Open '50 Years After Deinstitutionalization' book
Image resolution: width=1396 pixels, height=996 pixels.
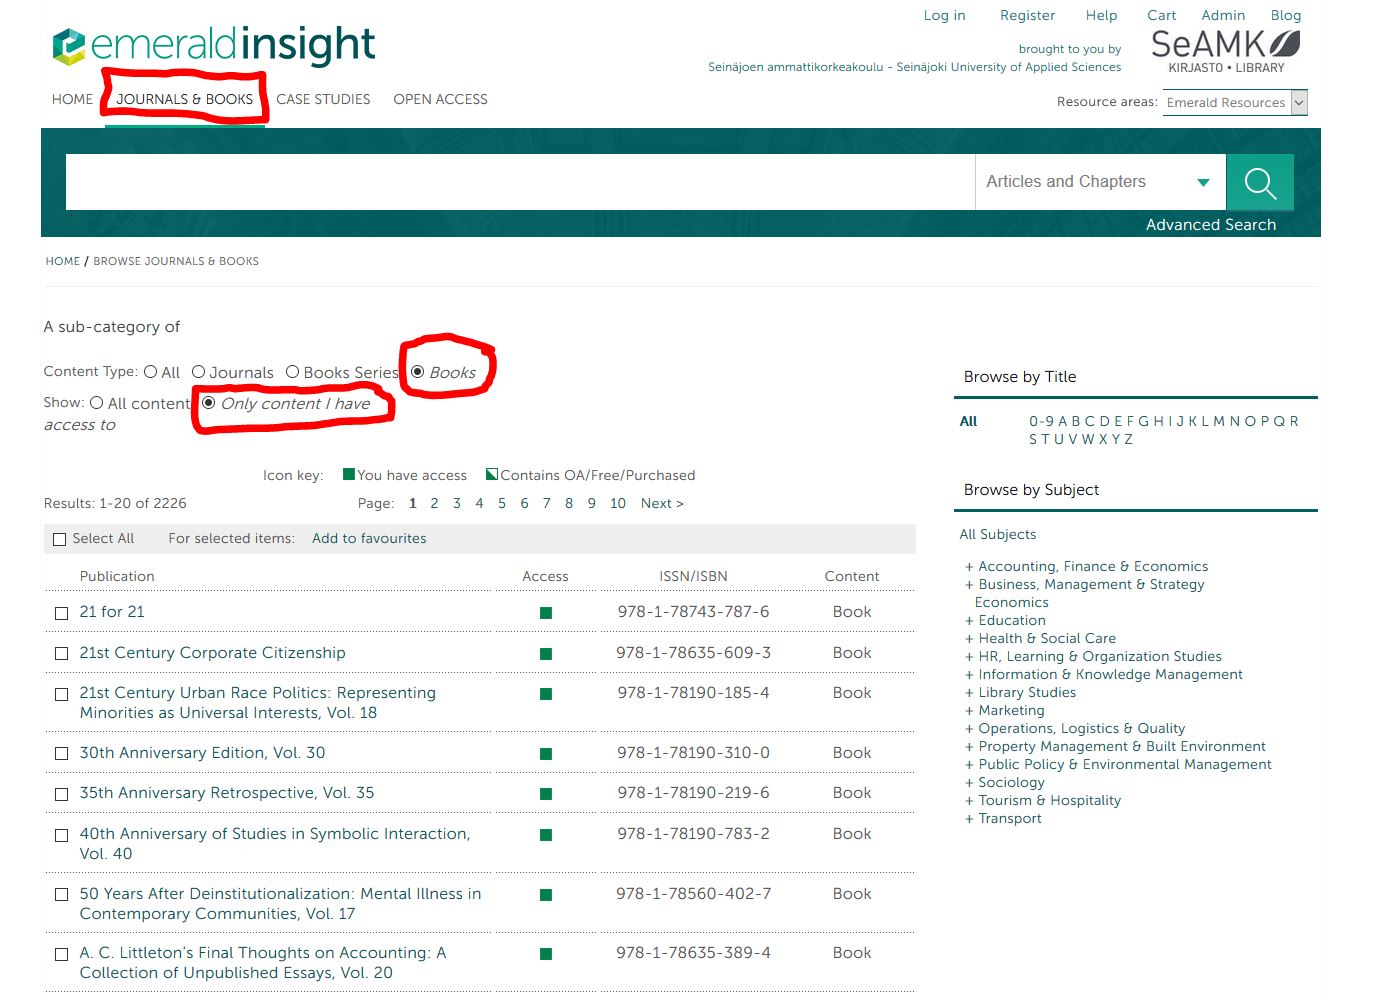(280, 903)
